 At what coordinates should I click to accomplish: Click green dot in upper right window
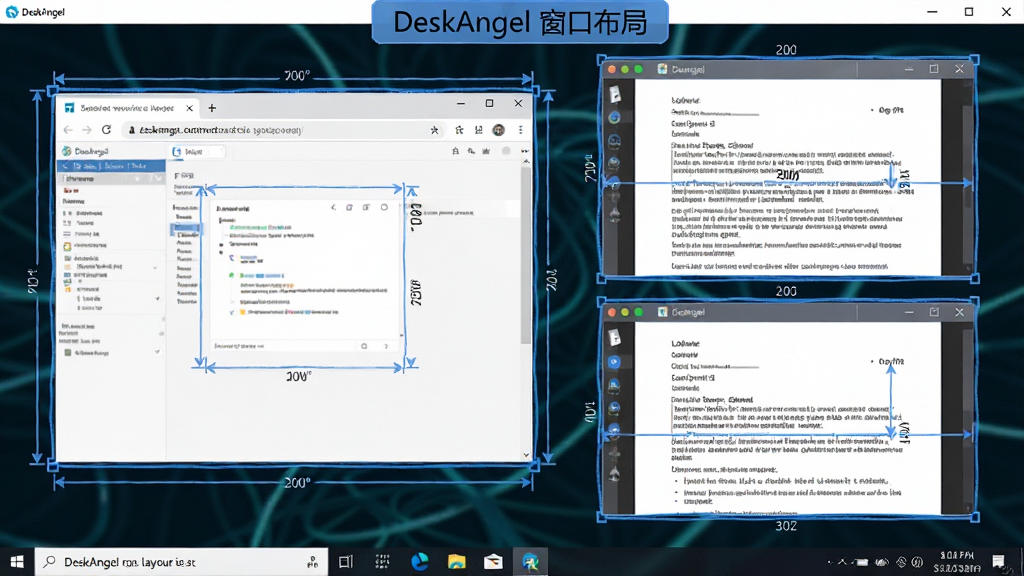639,69
